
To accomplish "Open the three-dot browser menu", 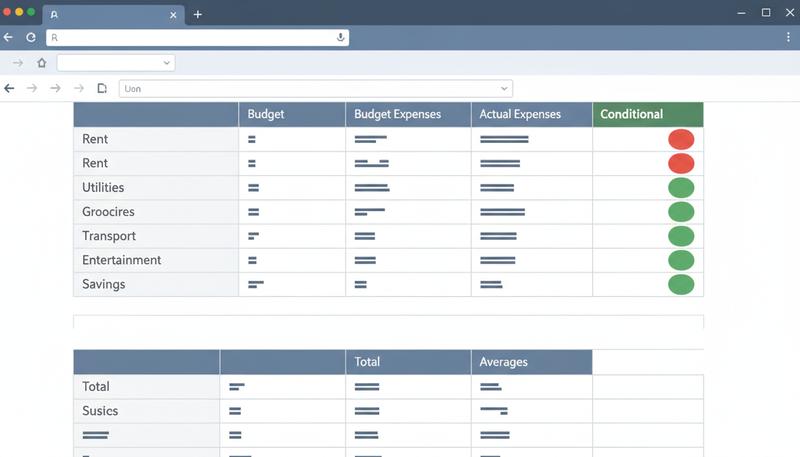I will (x=788, y=37).
